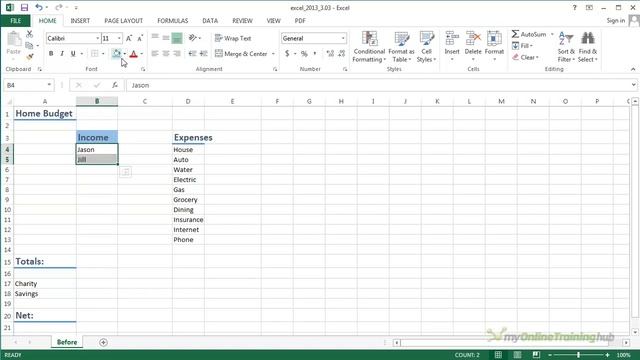Click the Orientation text-angle icon

coord(193,38)
